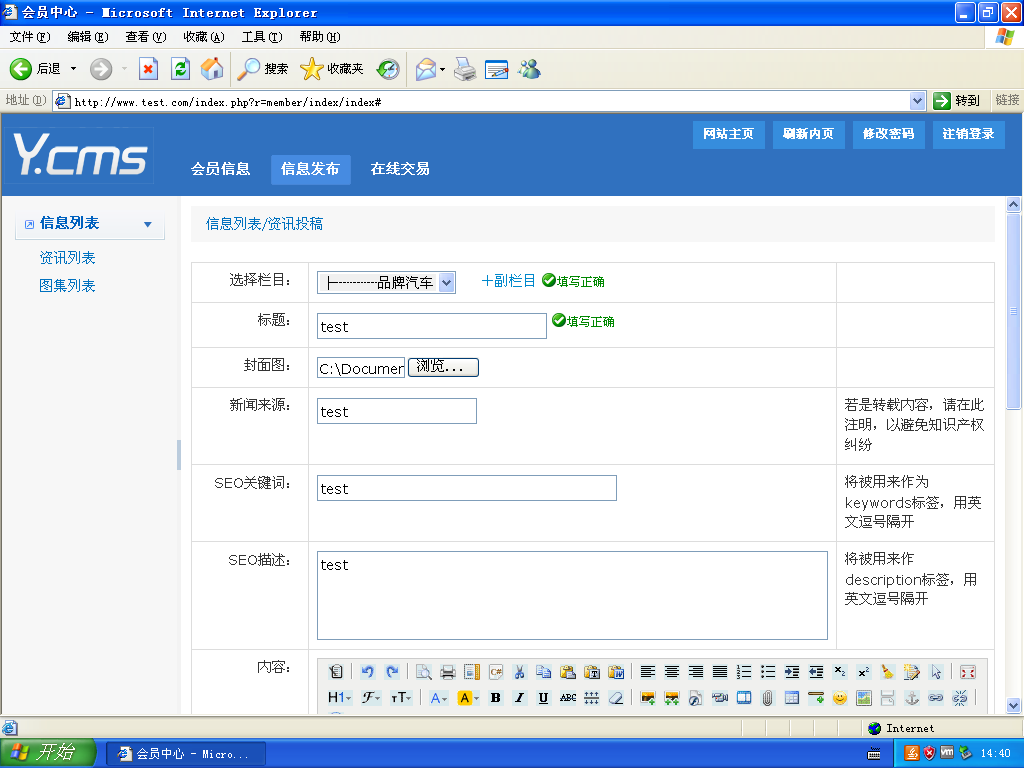This screenshot has height=768, width=1024.
Task: Click the 注销登录 button
Action: point(968,134)
